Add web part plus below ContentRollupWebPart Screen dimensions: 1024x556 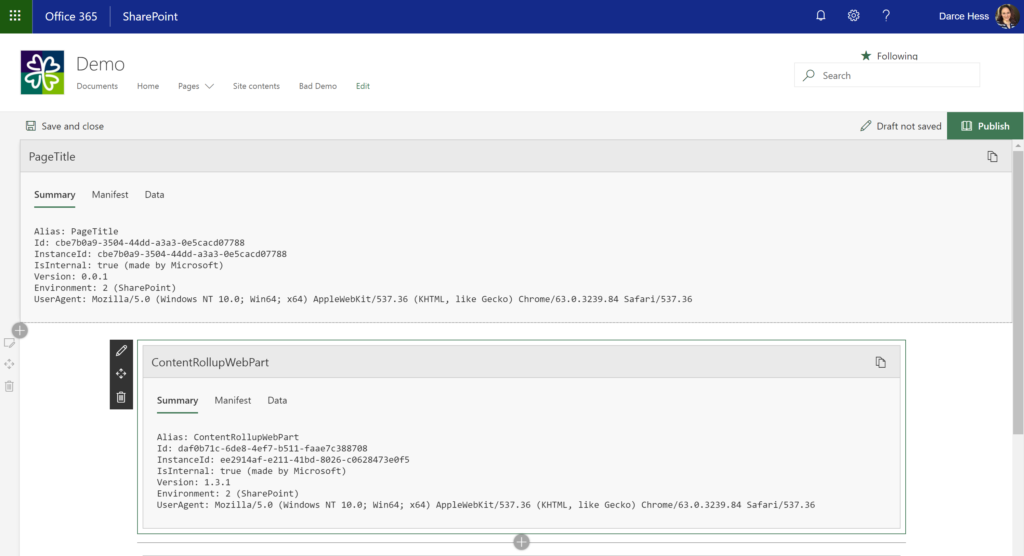coord(521,542)
